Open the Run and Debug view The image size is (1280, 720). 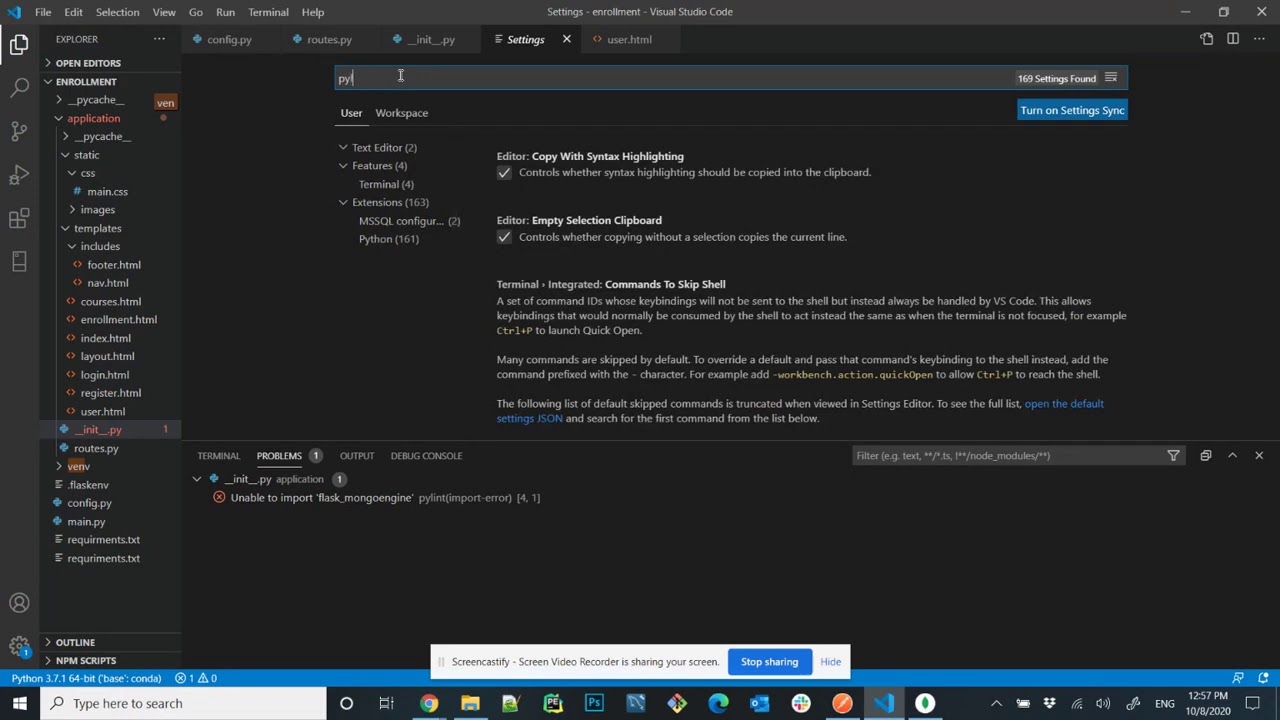pos(19,175)
